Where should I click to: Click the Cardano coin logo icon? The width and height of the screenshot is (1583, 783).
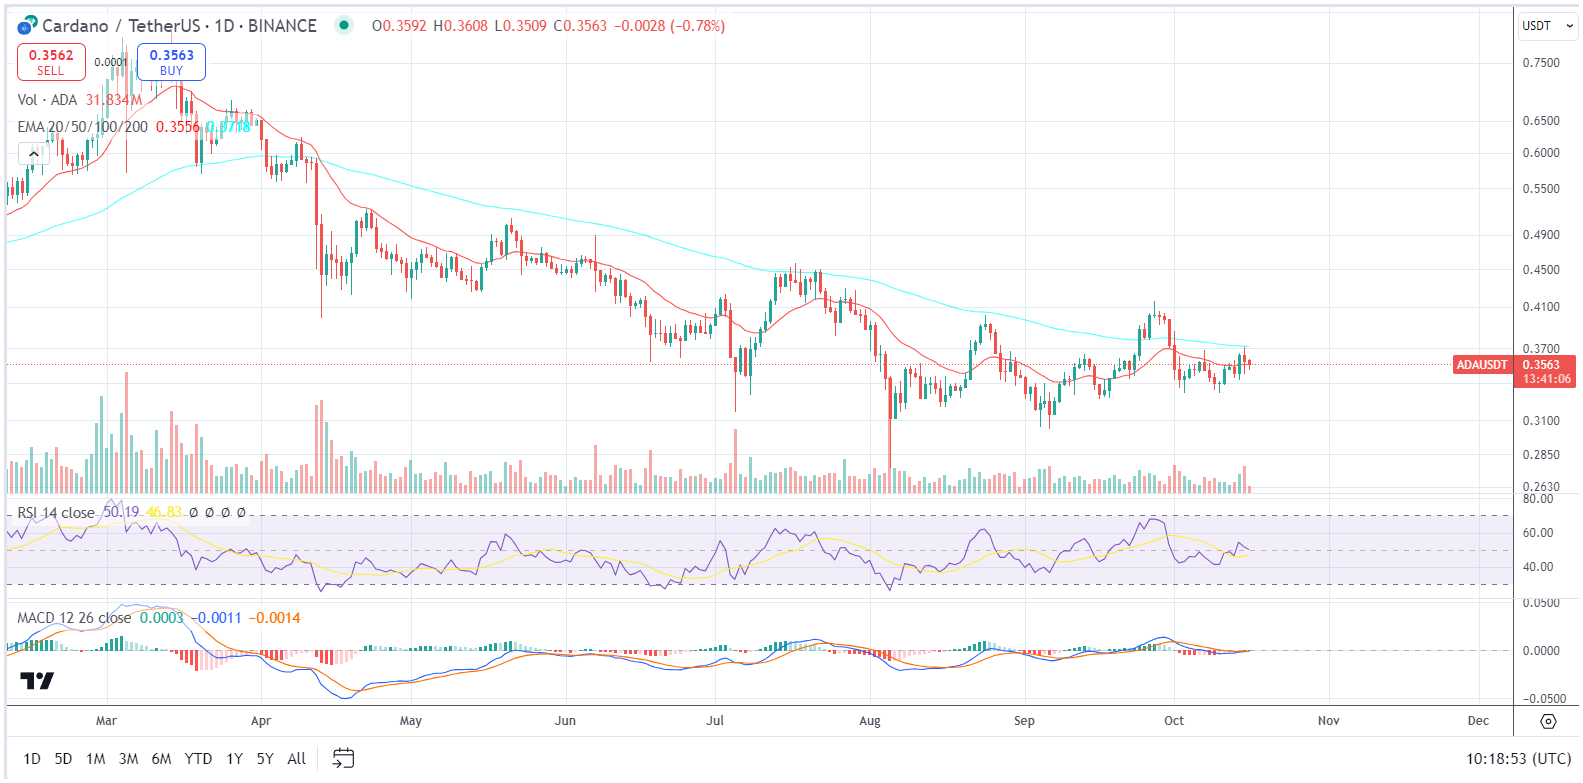tap(28, 25)
